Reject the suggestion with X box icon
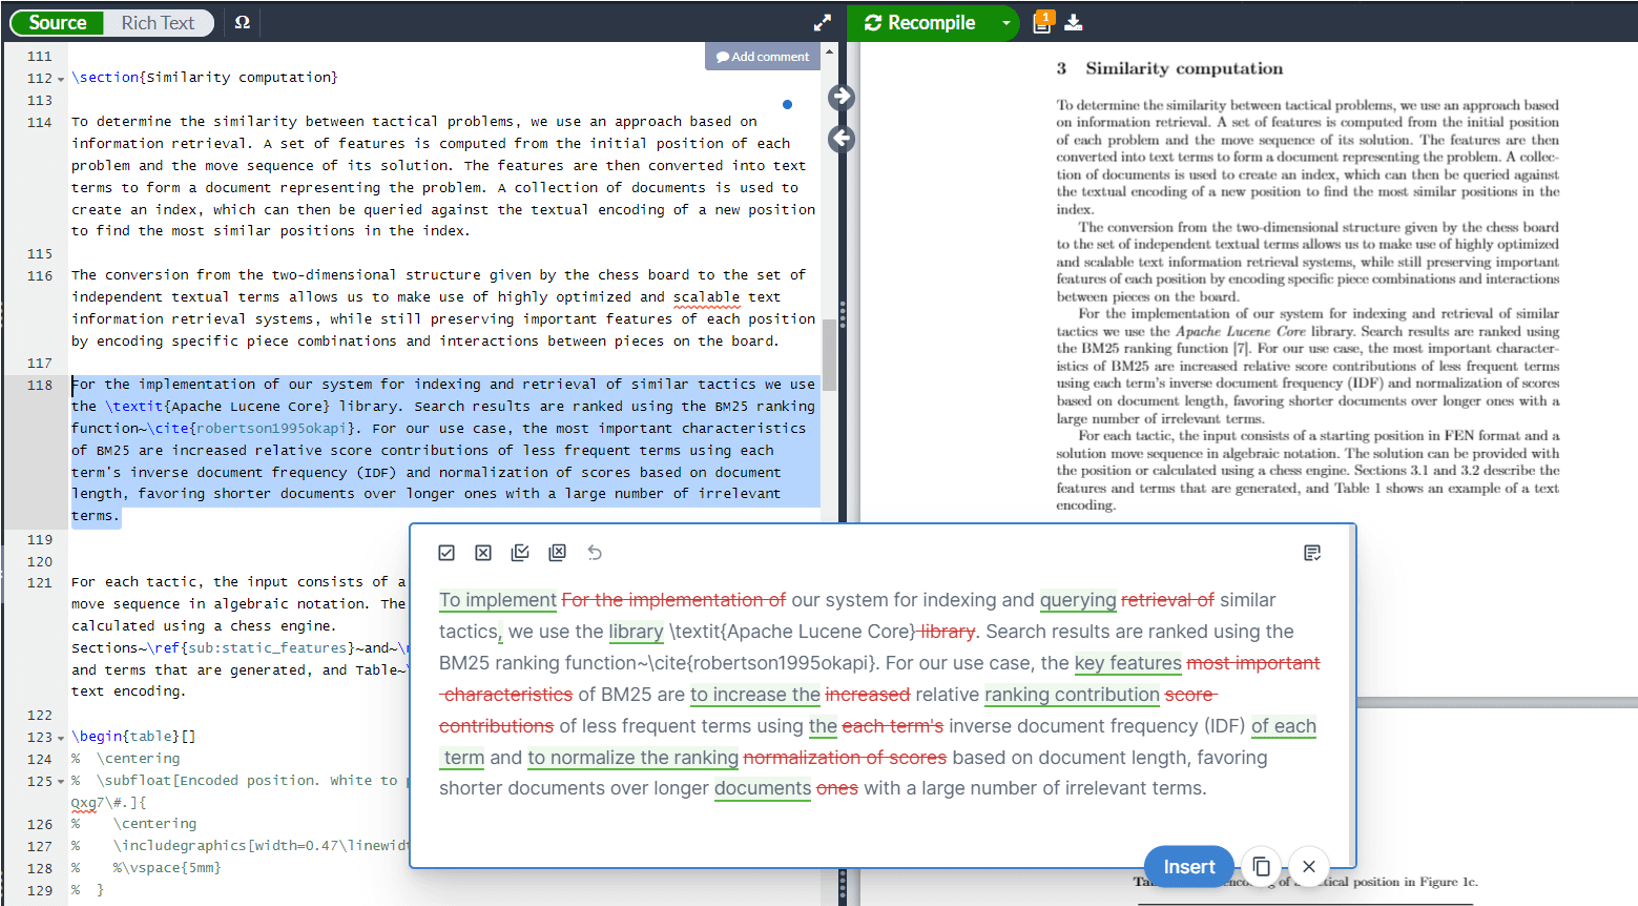1638x906 pixels. [483, 553]
